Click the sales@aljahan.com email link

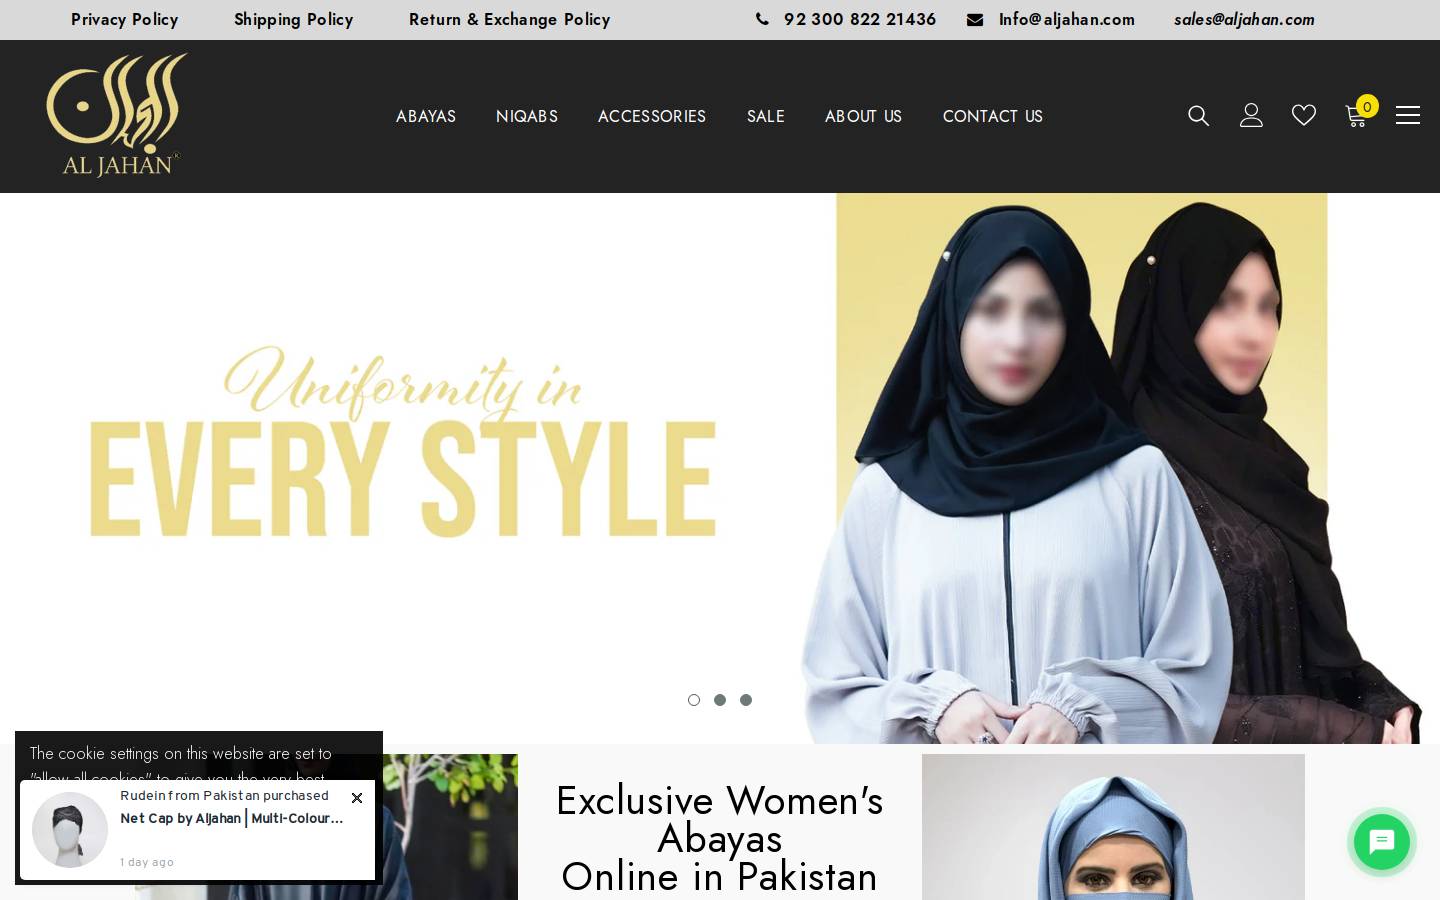(x=1244, y=19)
